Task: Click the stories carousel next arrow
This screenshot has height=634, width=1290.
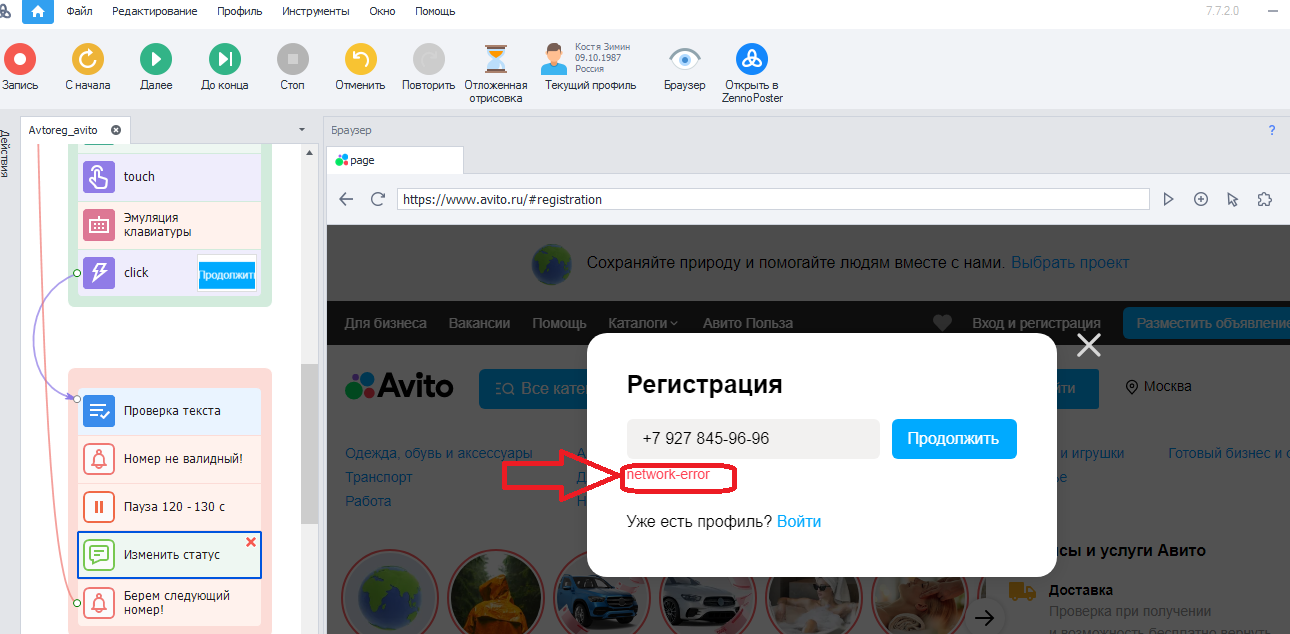Action: click(987, 617)
